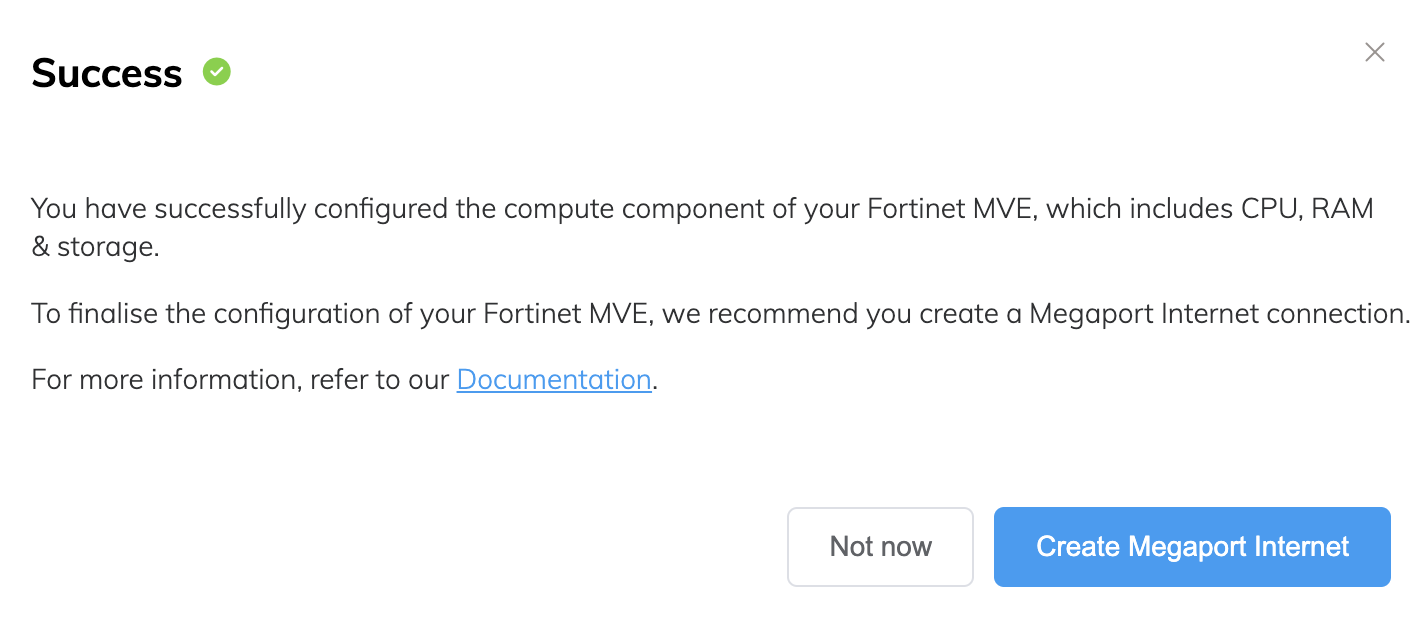1427x625 pixels.
Task: Select the check mark beside Success heading
Action: coord(216,71)
